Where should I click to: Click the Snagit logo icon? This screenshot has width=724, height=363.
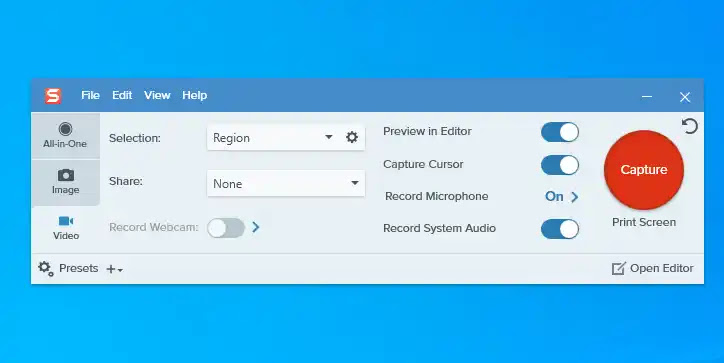point(53,96)
